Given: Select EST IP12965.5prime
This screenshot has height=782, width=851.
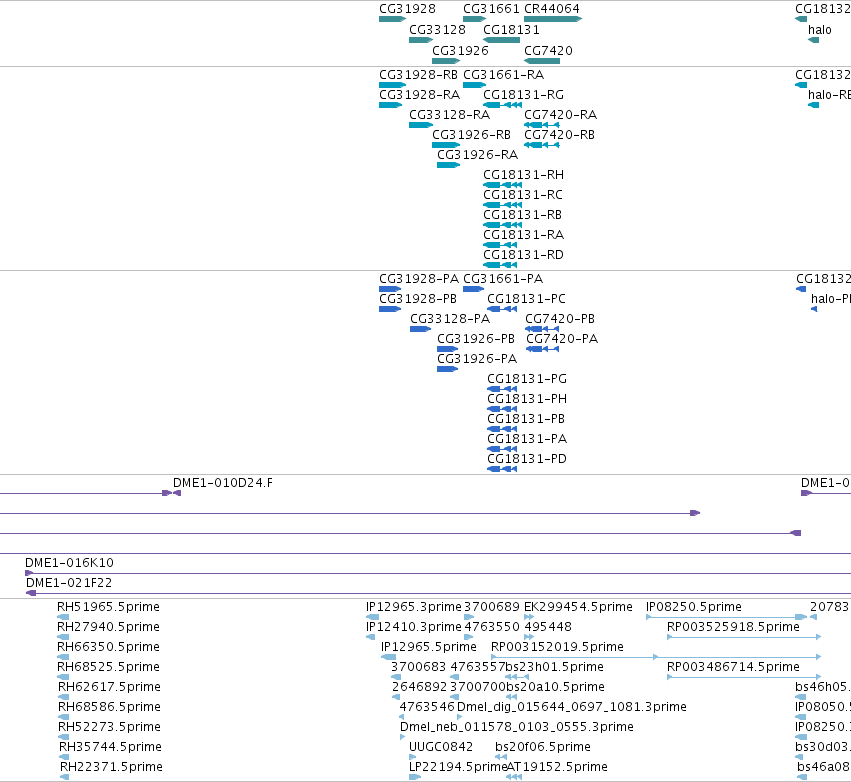Looking at the screenshot, I should [x=388, y=657].
